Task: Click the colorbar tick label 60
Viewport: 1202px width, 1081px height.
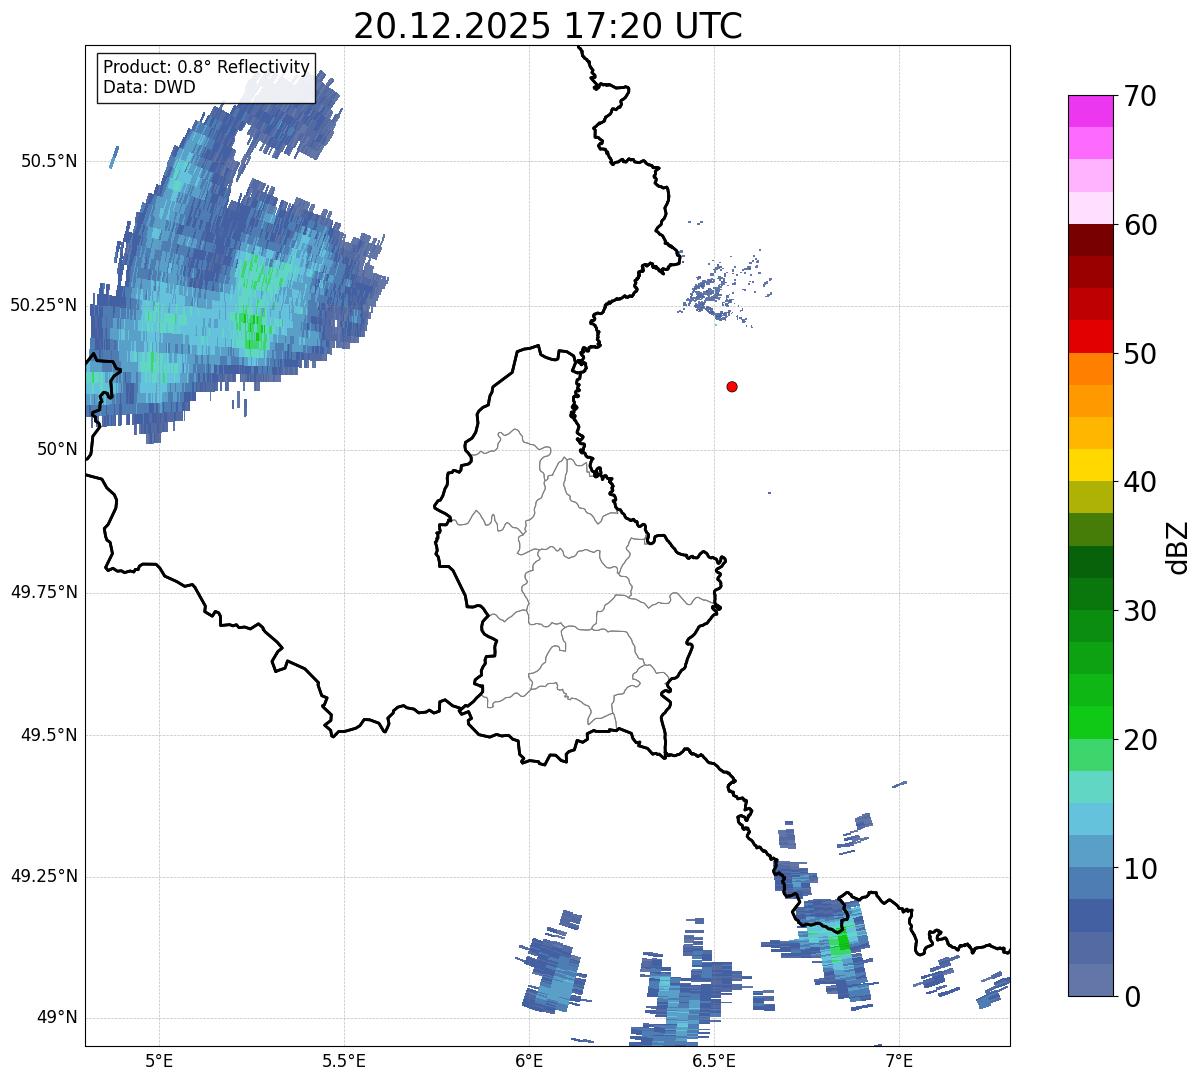Action: click(1140, 225)
